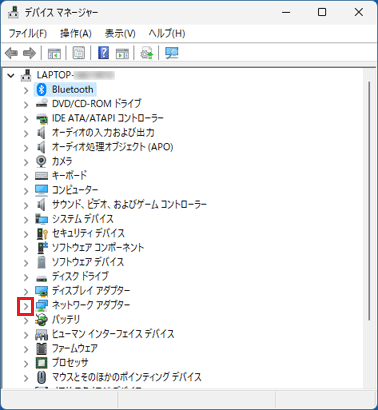Click the Update device driver toolbar icon

147,53
